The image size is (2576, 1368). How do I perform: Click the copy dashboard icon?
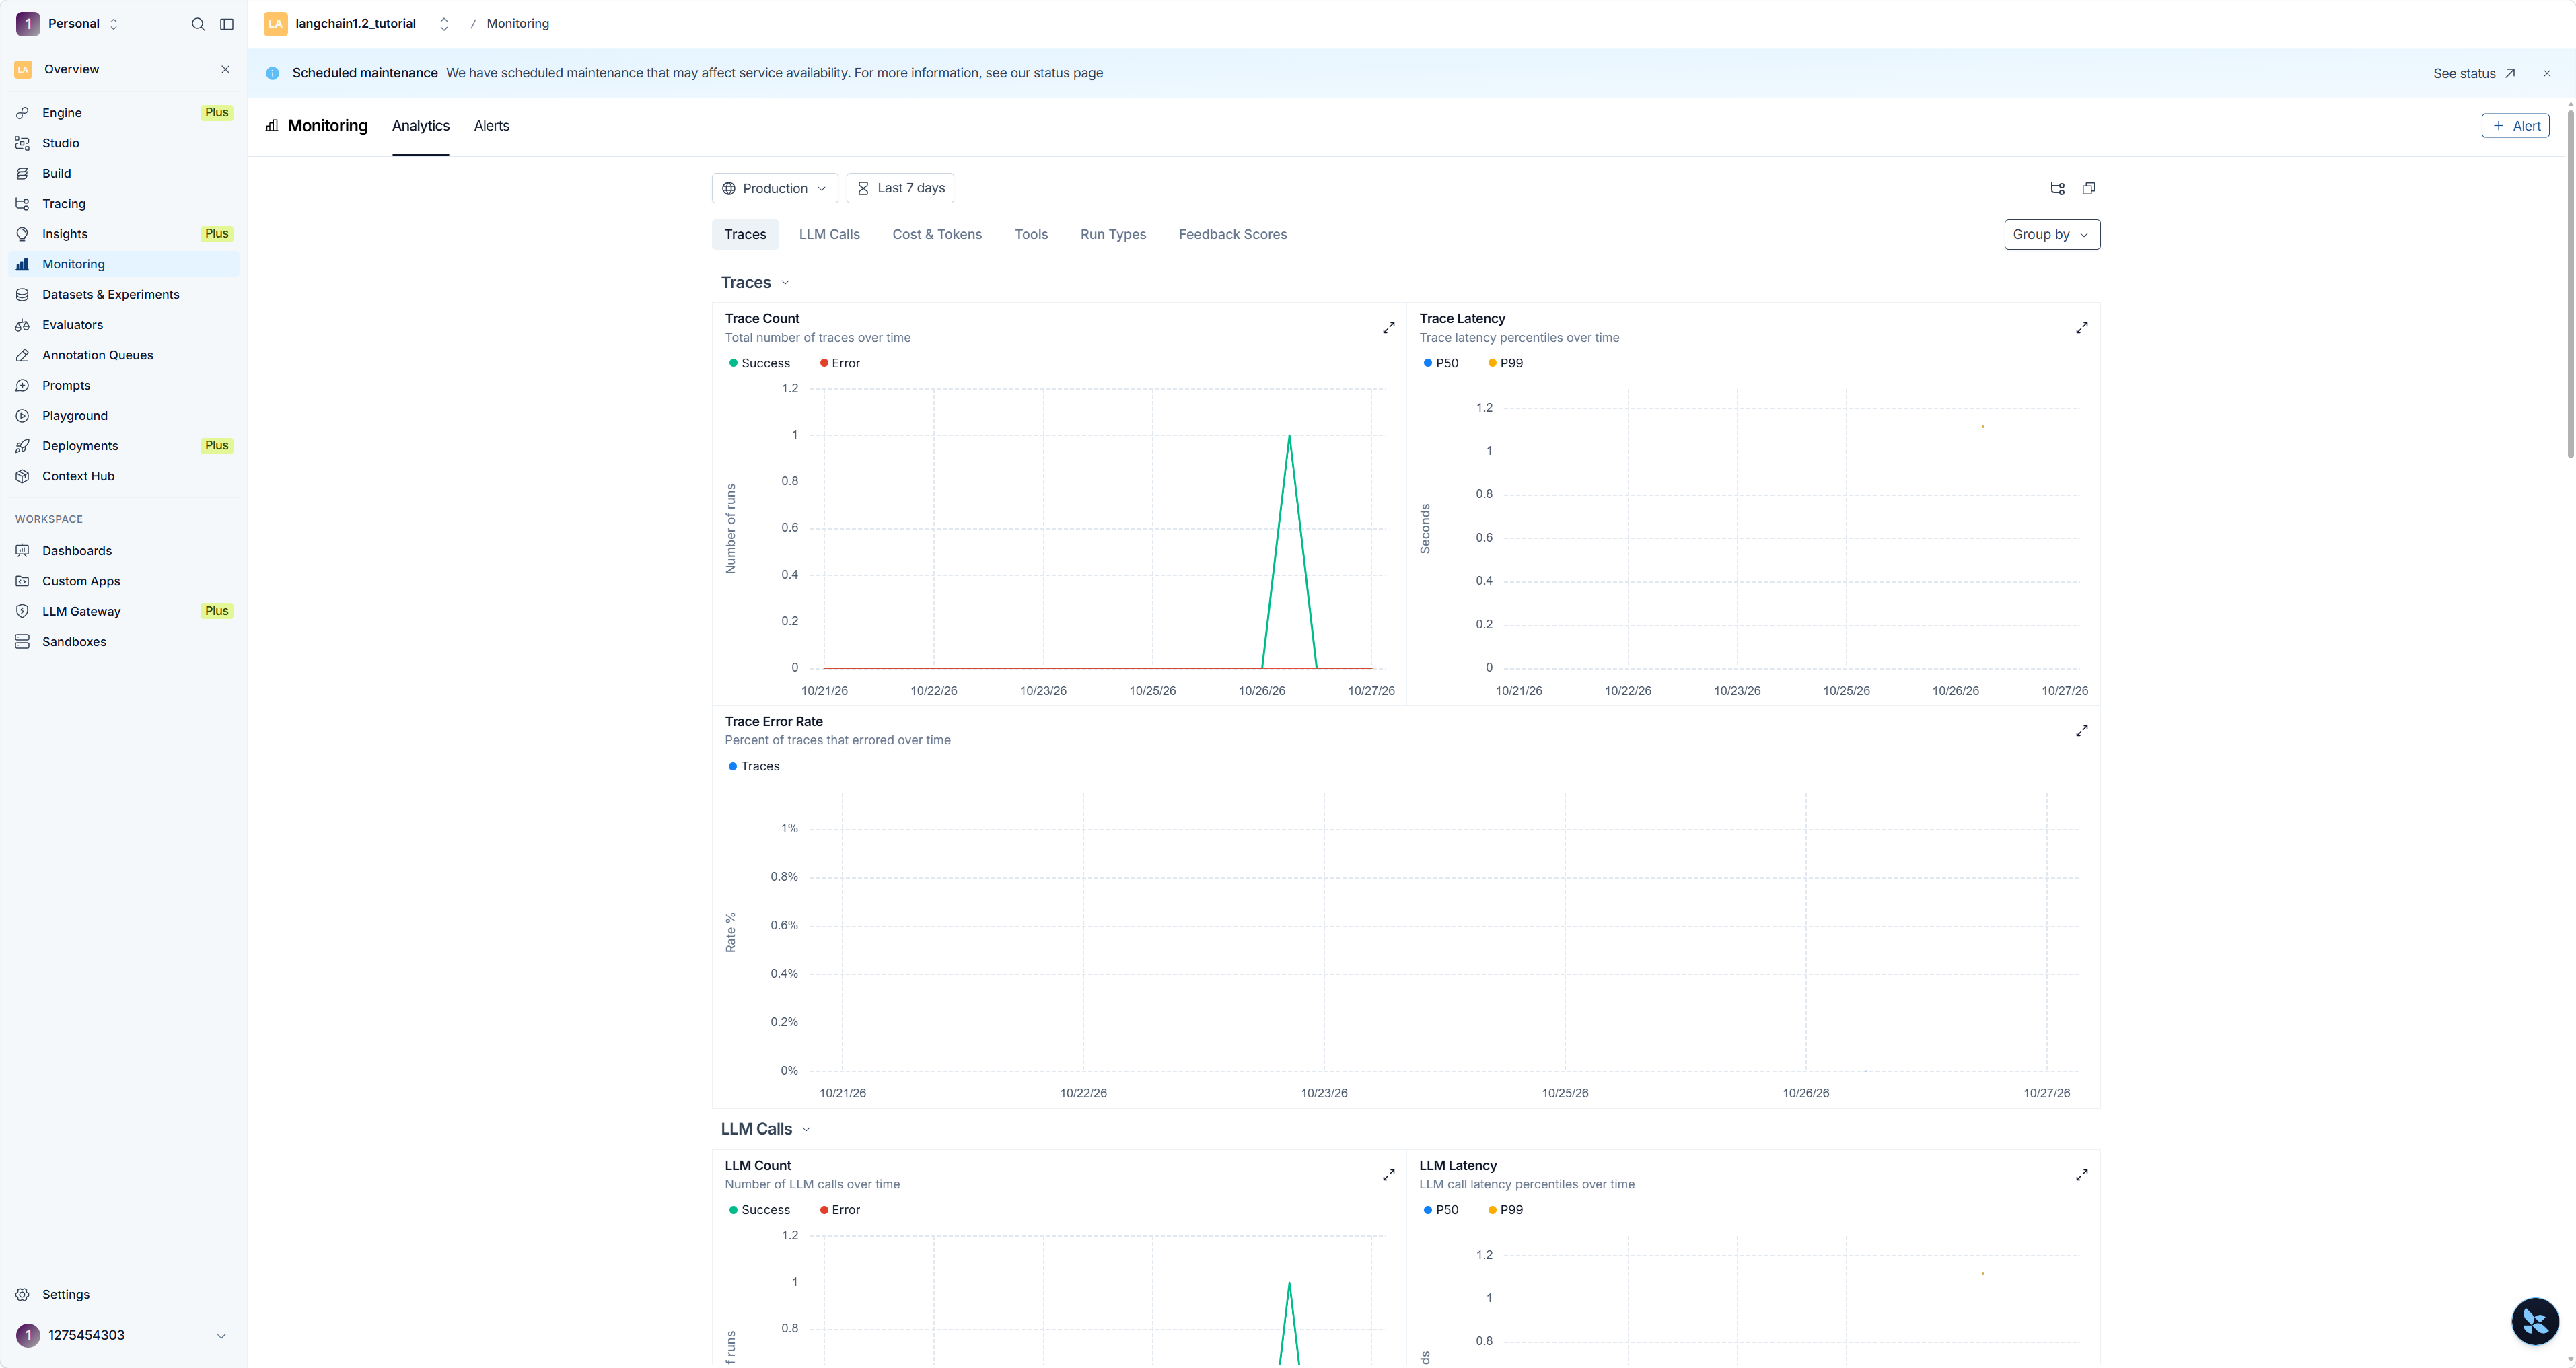coord(2089,188)
